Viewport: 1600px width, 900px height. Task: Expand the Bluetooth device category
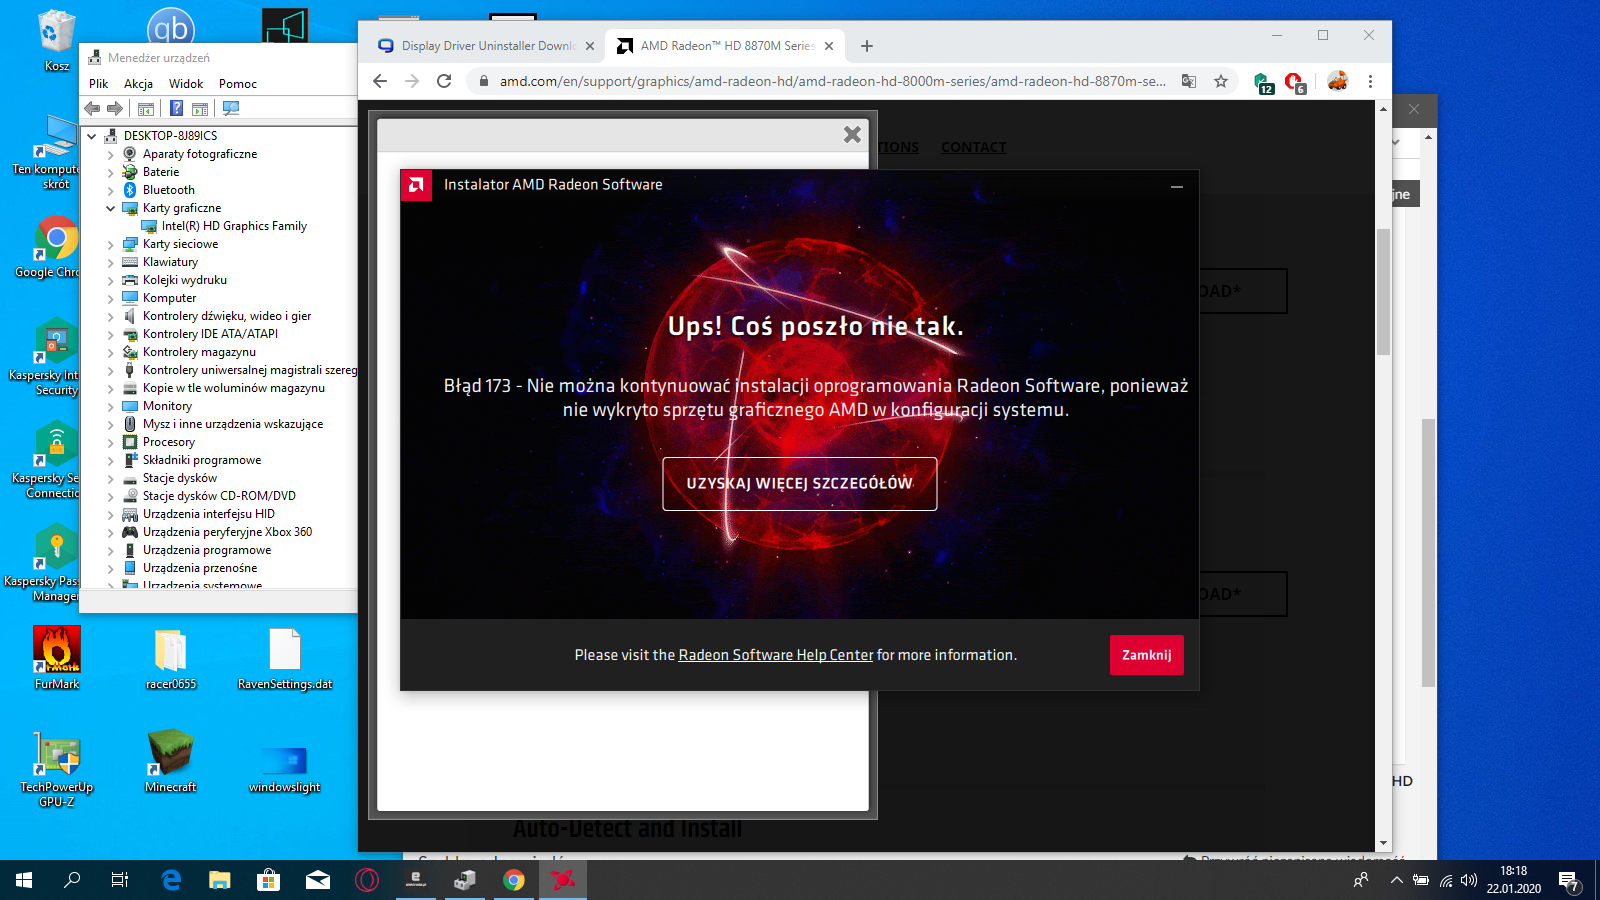click(x=111, y=190)
